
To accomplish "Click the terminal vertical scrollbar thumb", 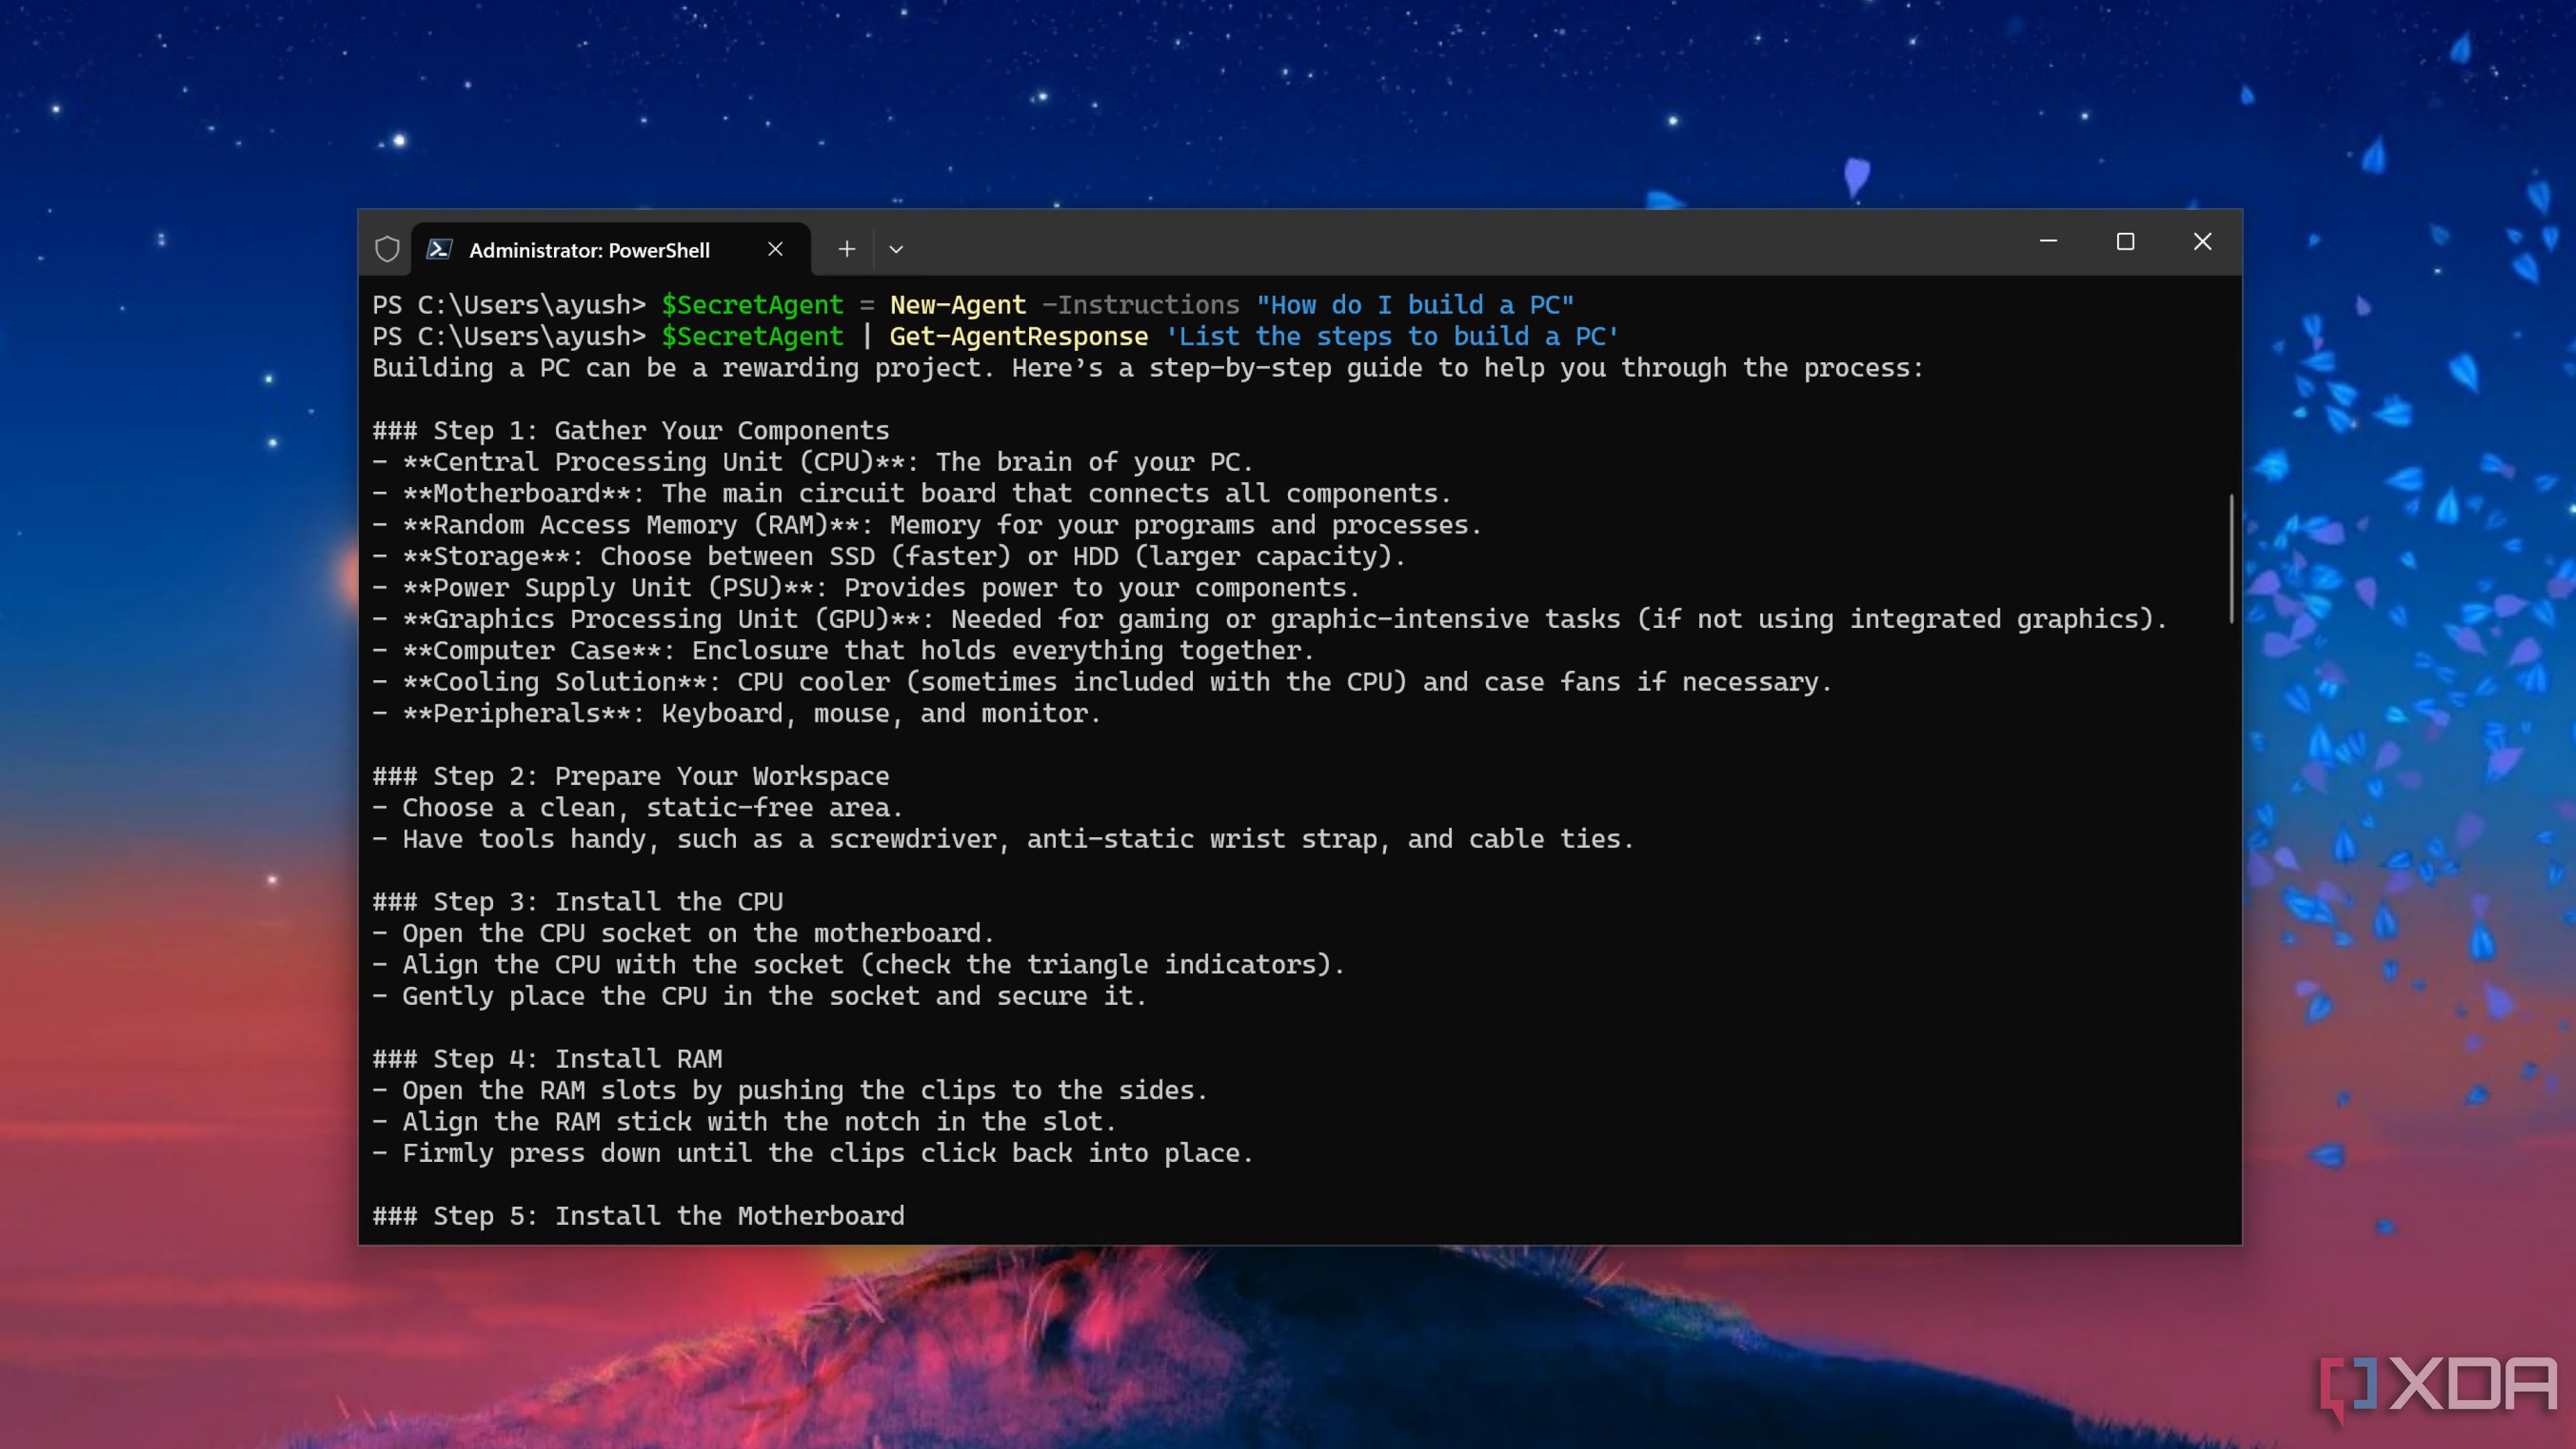I will tap(2231, 558).
